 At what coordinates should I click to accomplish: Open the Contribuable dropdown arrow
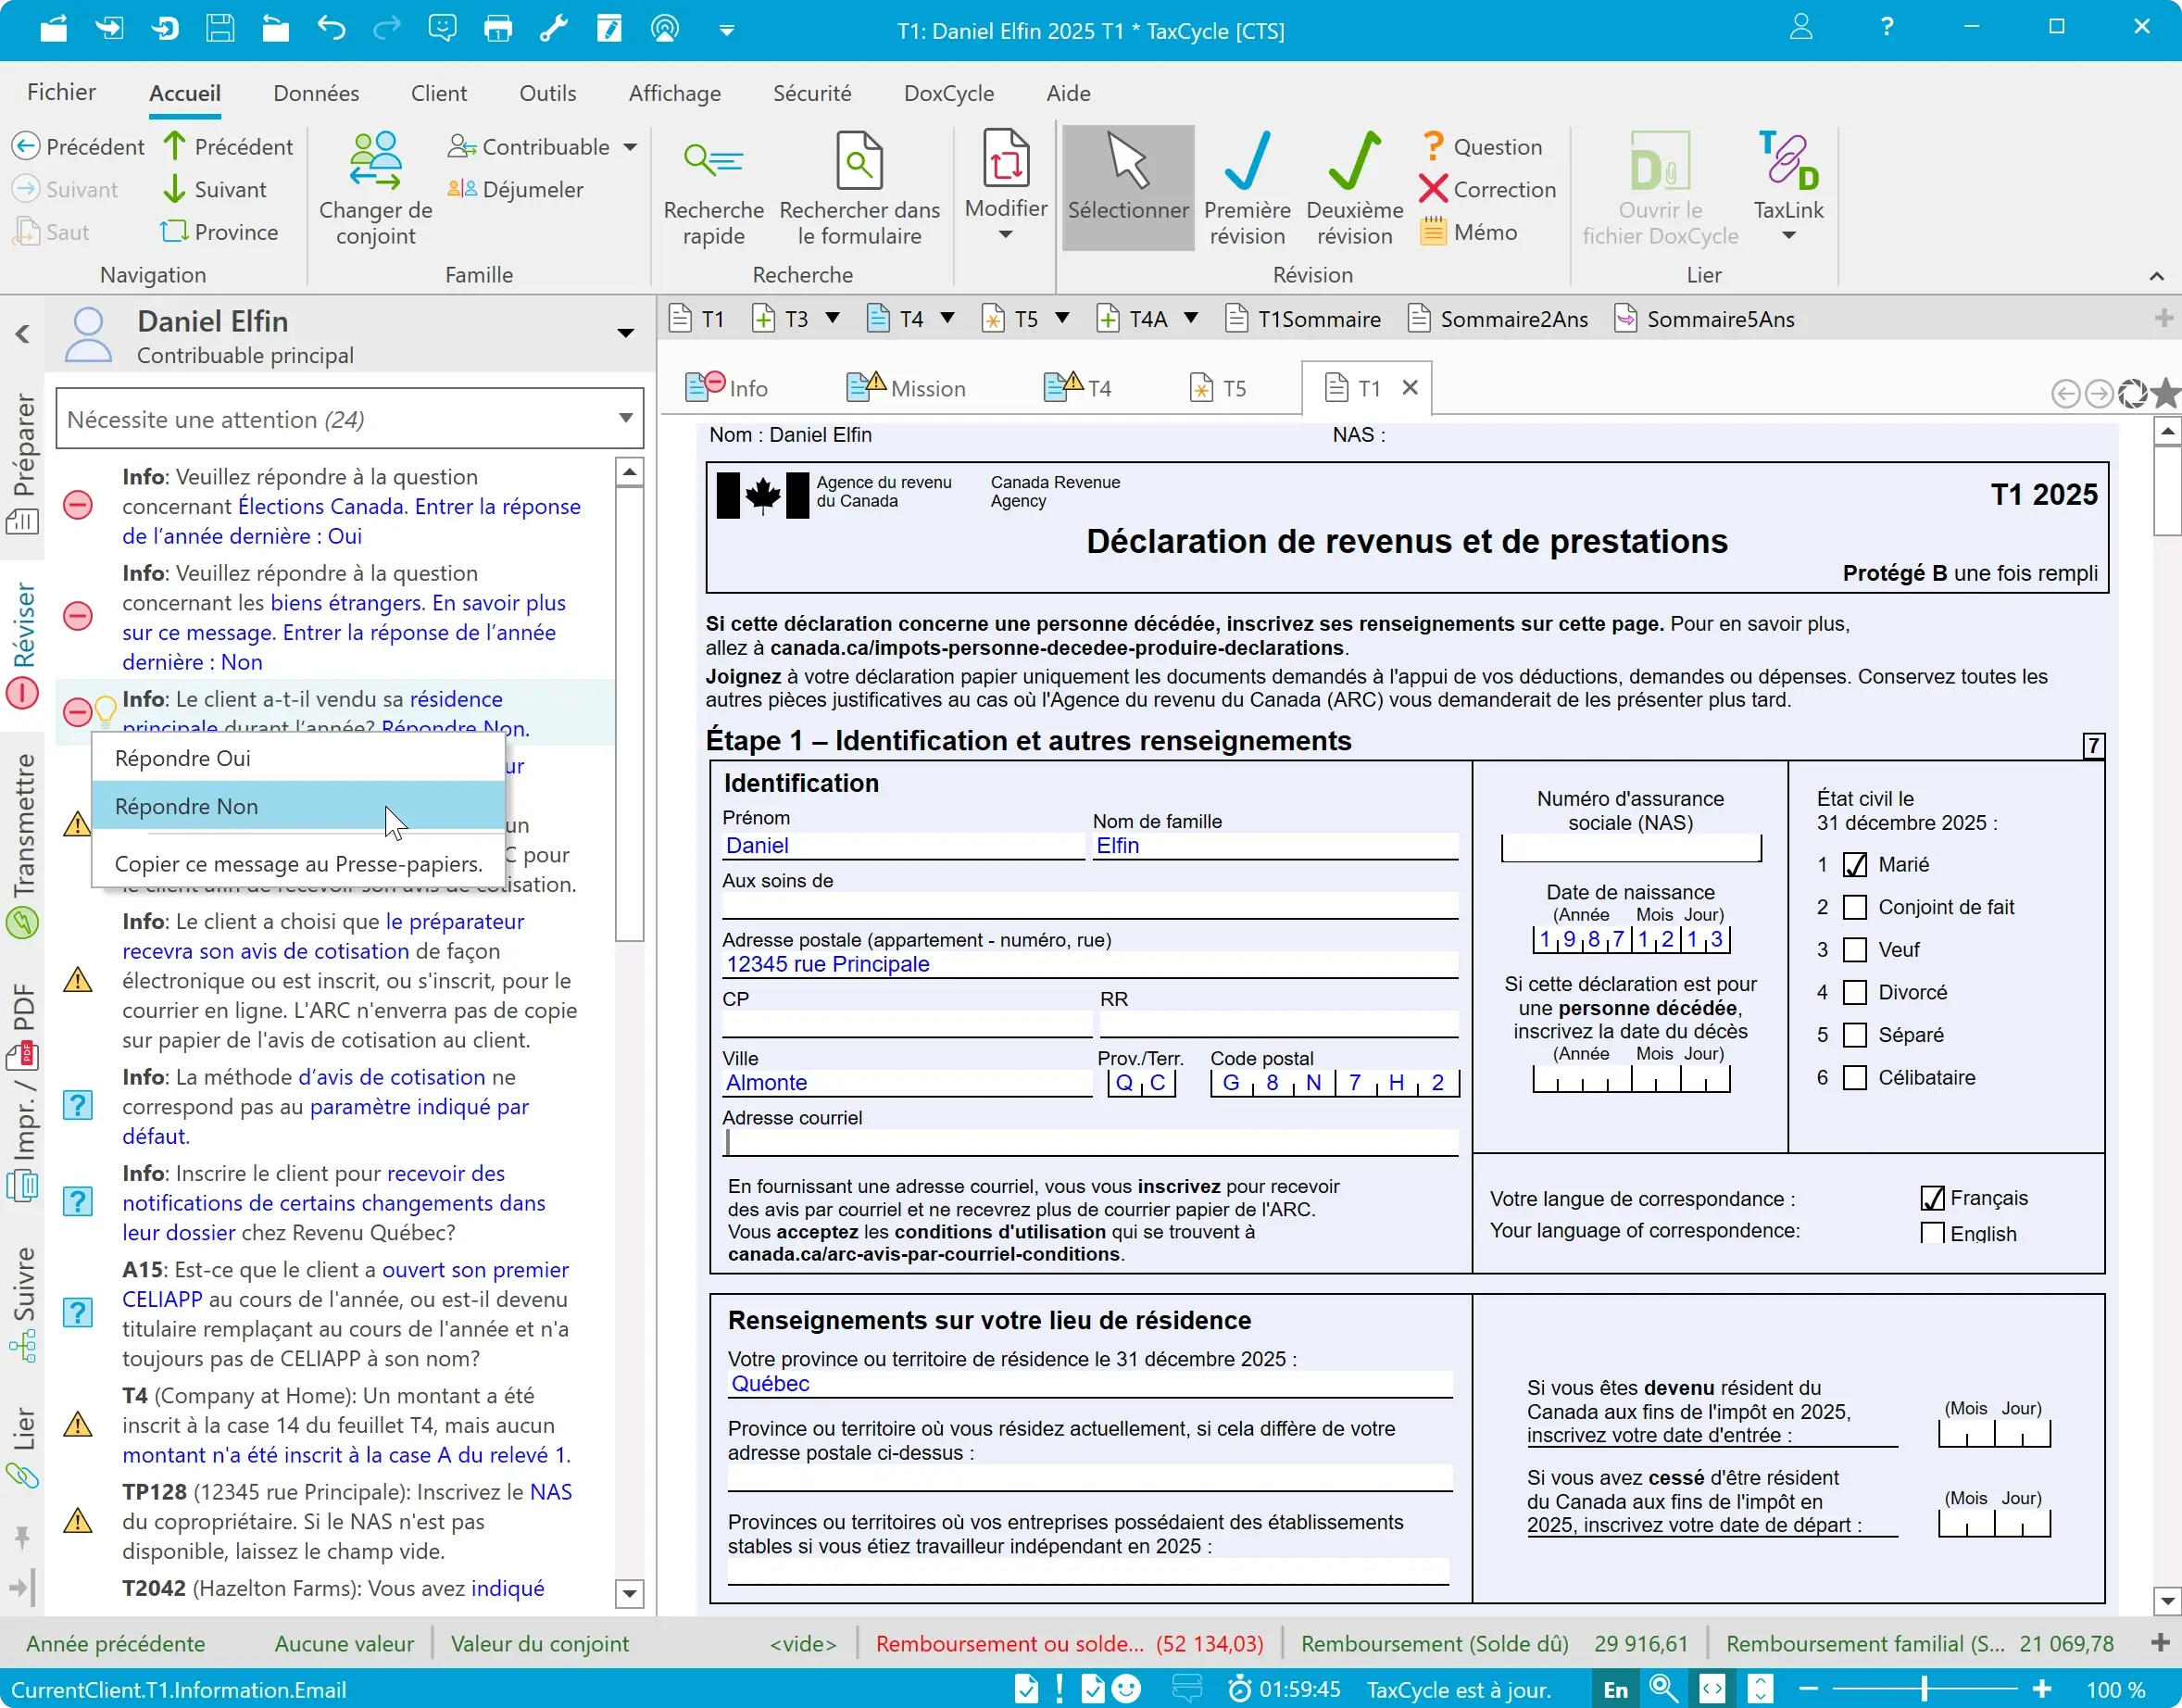coord(630,147)
